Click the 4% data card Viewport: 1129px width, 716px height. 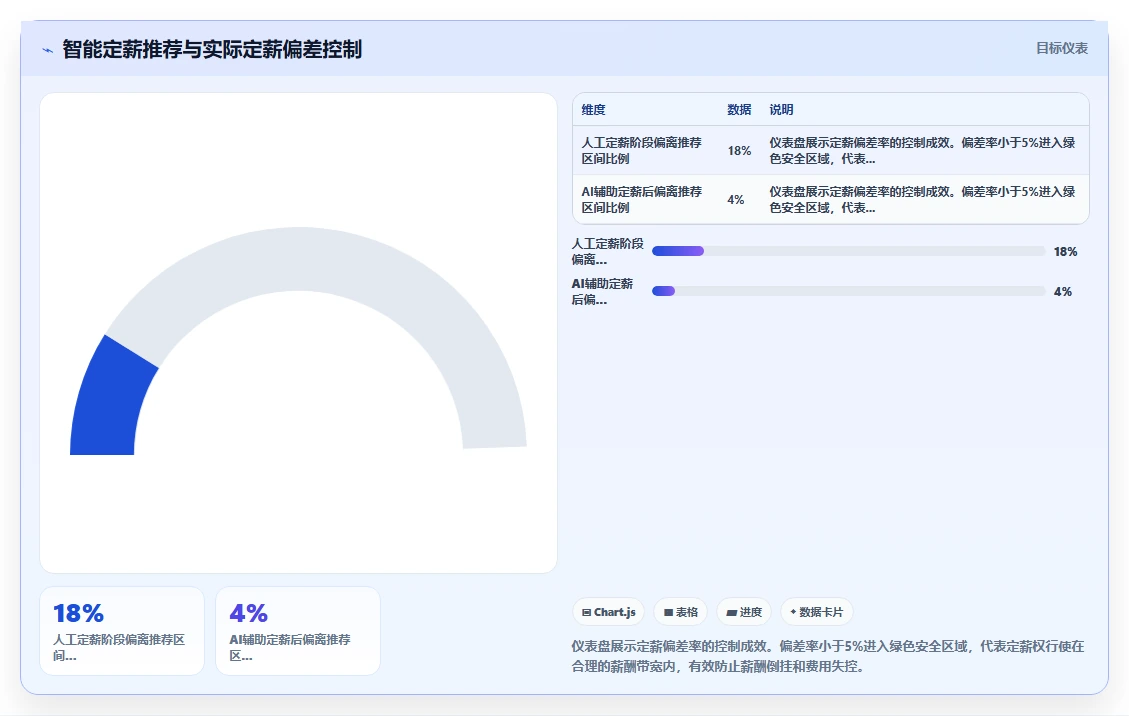point(297,631)
